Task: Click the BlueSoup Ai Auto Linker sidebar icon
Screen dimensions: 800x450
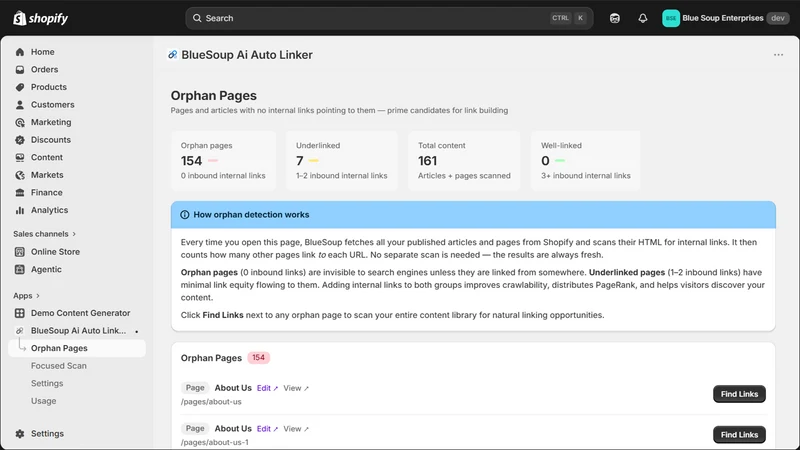Action: pyautogui.click(x=20, y=331)
